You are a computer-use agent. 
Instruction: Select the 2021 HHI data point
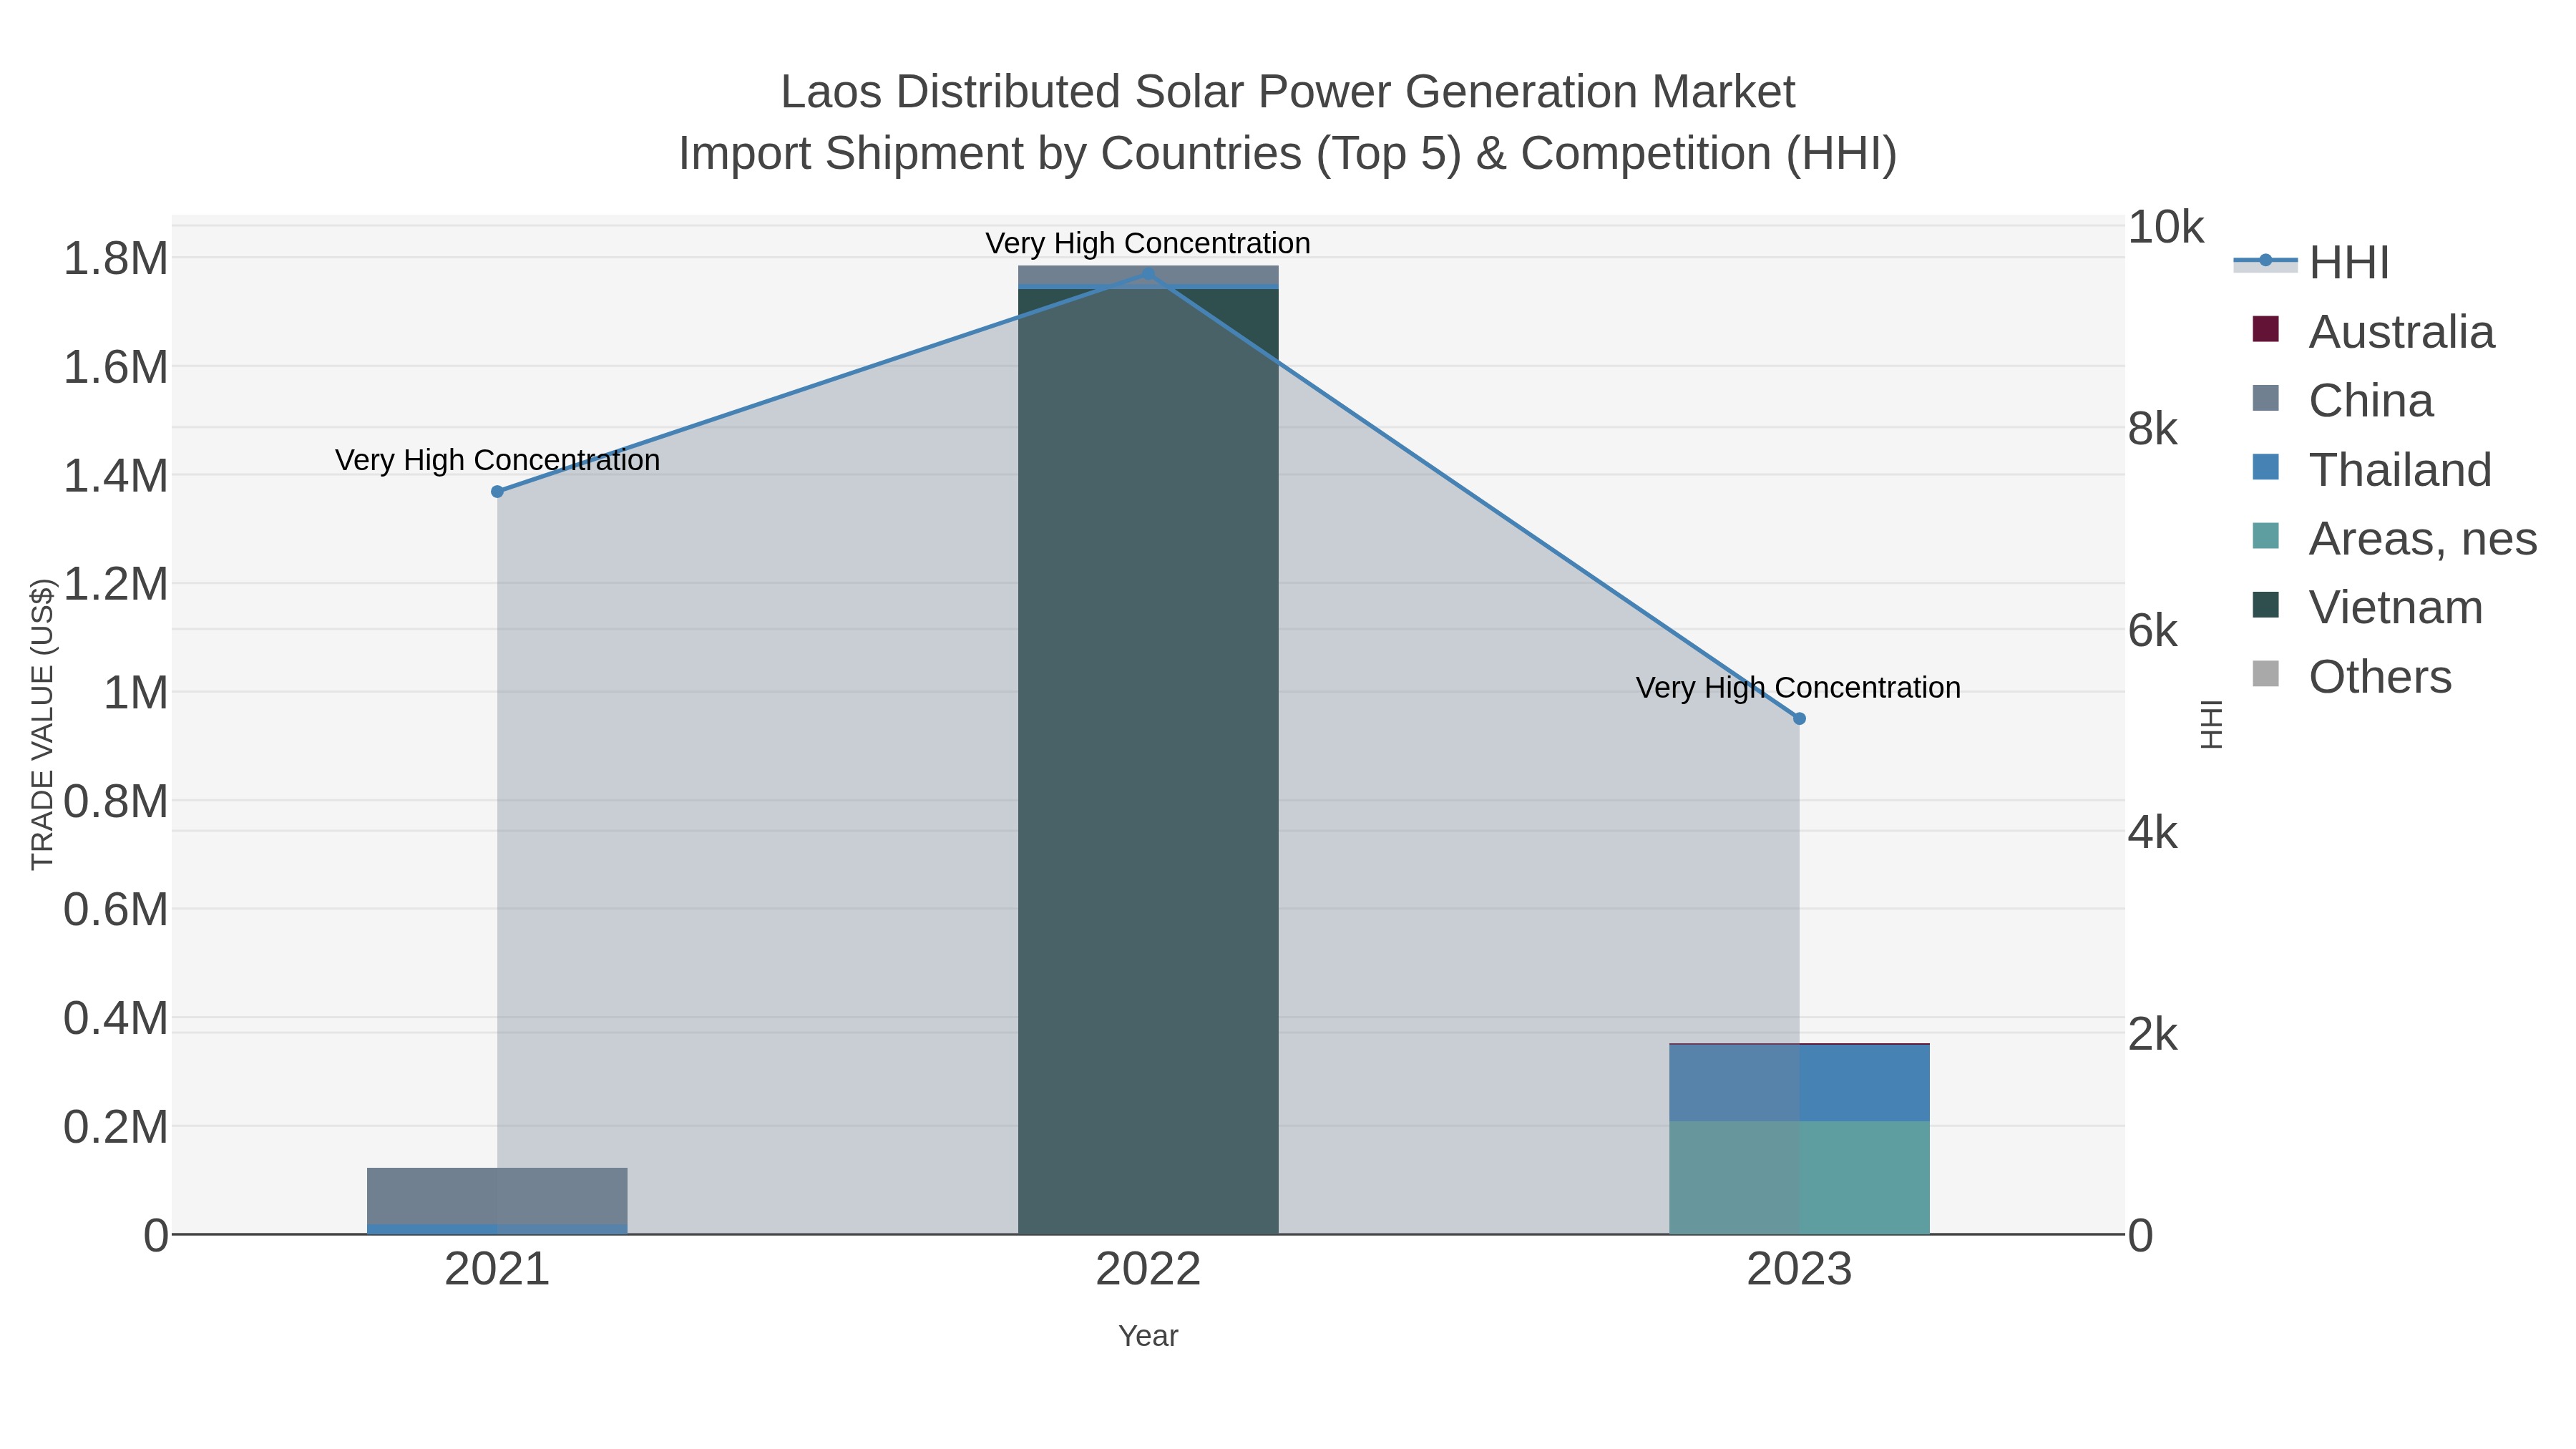[x=497, y=492]
